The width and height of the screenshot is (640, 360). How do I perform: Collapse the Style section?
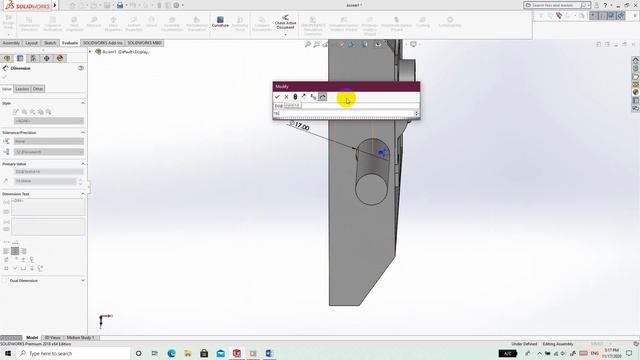pos(83,103)
